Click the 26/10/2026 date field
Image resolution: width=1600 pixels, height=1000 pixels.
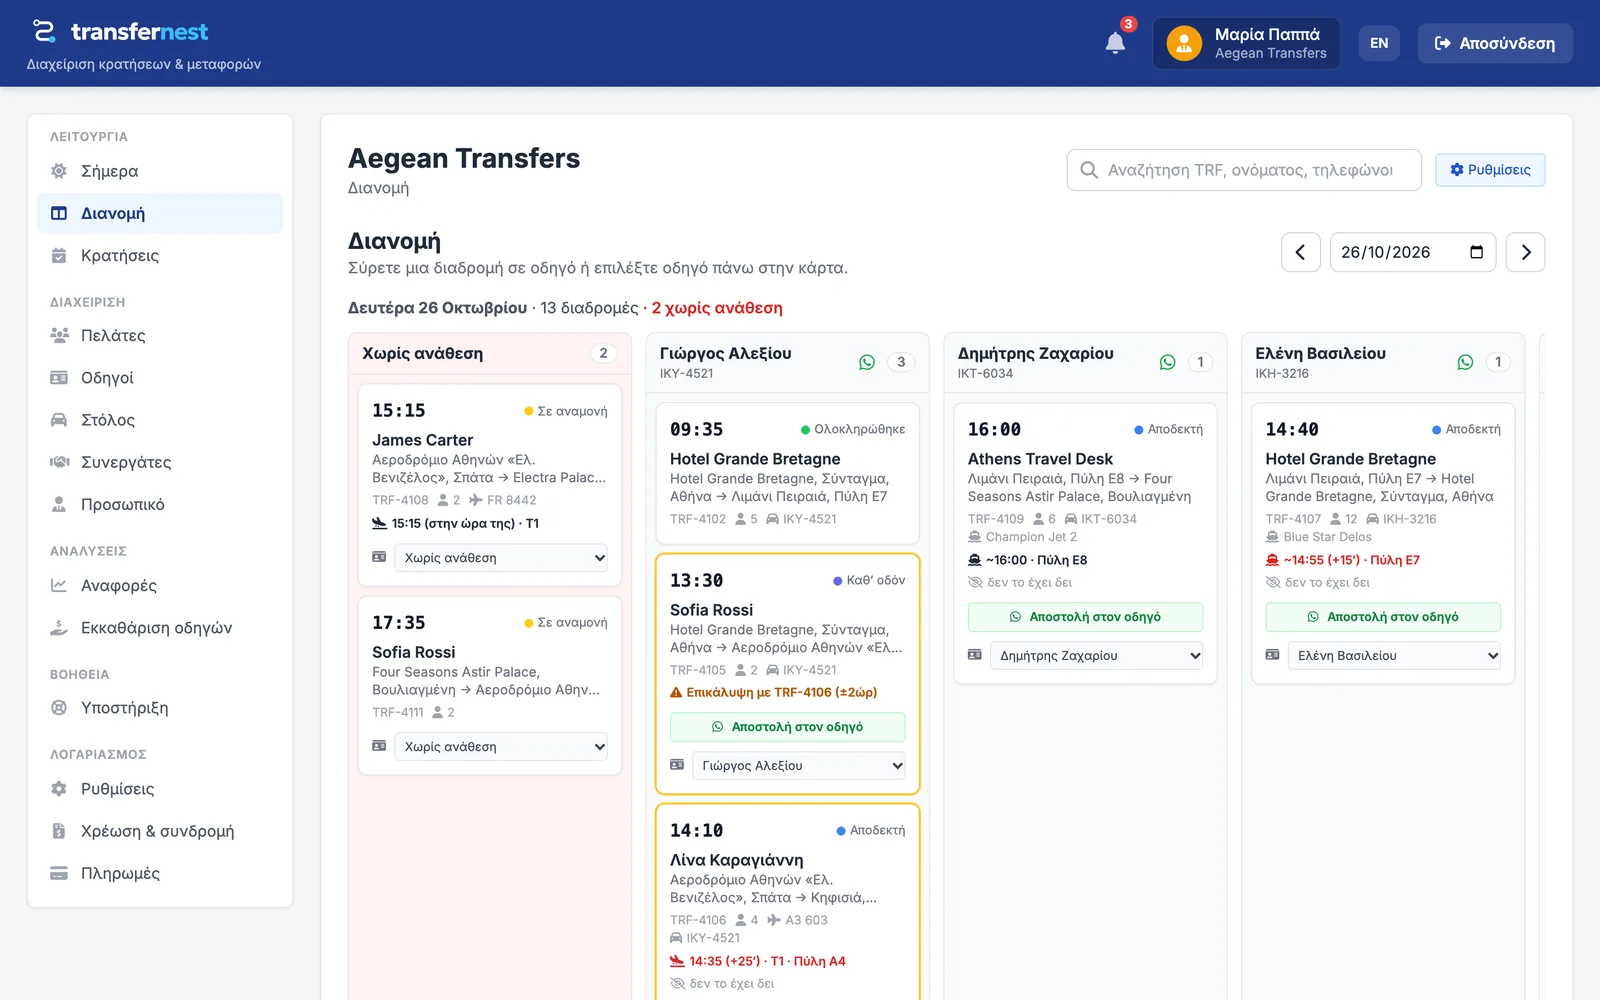[x=1413, y=252]
